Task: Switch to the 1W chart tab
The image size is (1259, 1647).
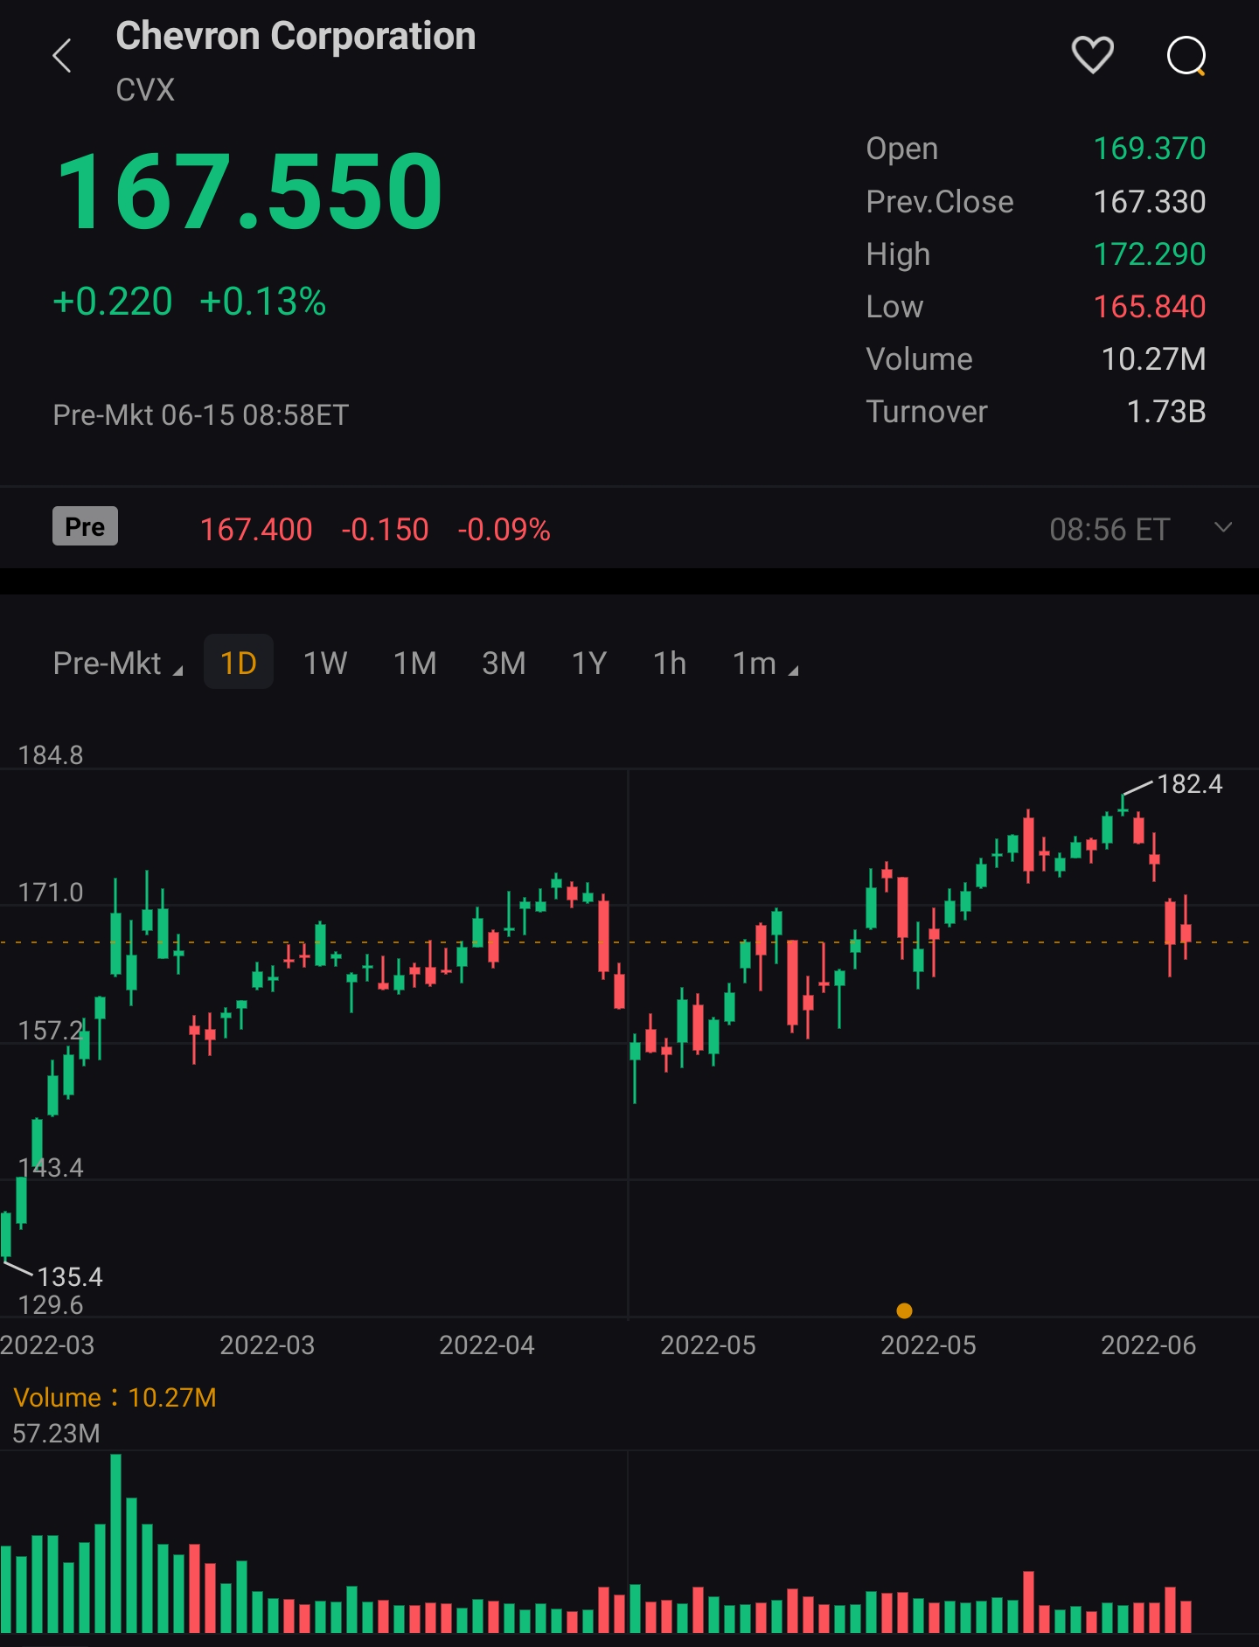Action: [x=325, y=663]
